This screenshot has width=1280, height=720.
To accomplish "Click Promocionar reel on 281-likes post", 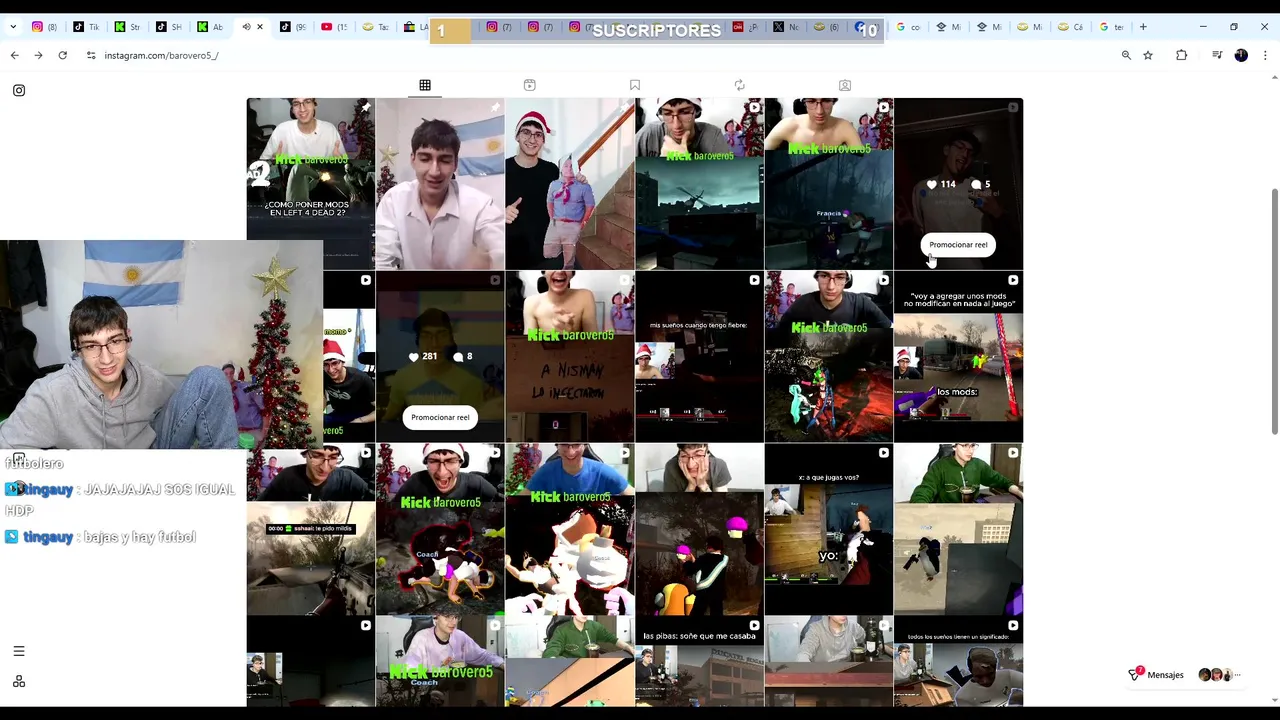I will 440,417.
